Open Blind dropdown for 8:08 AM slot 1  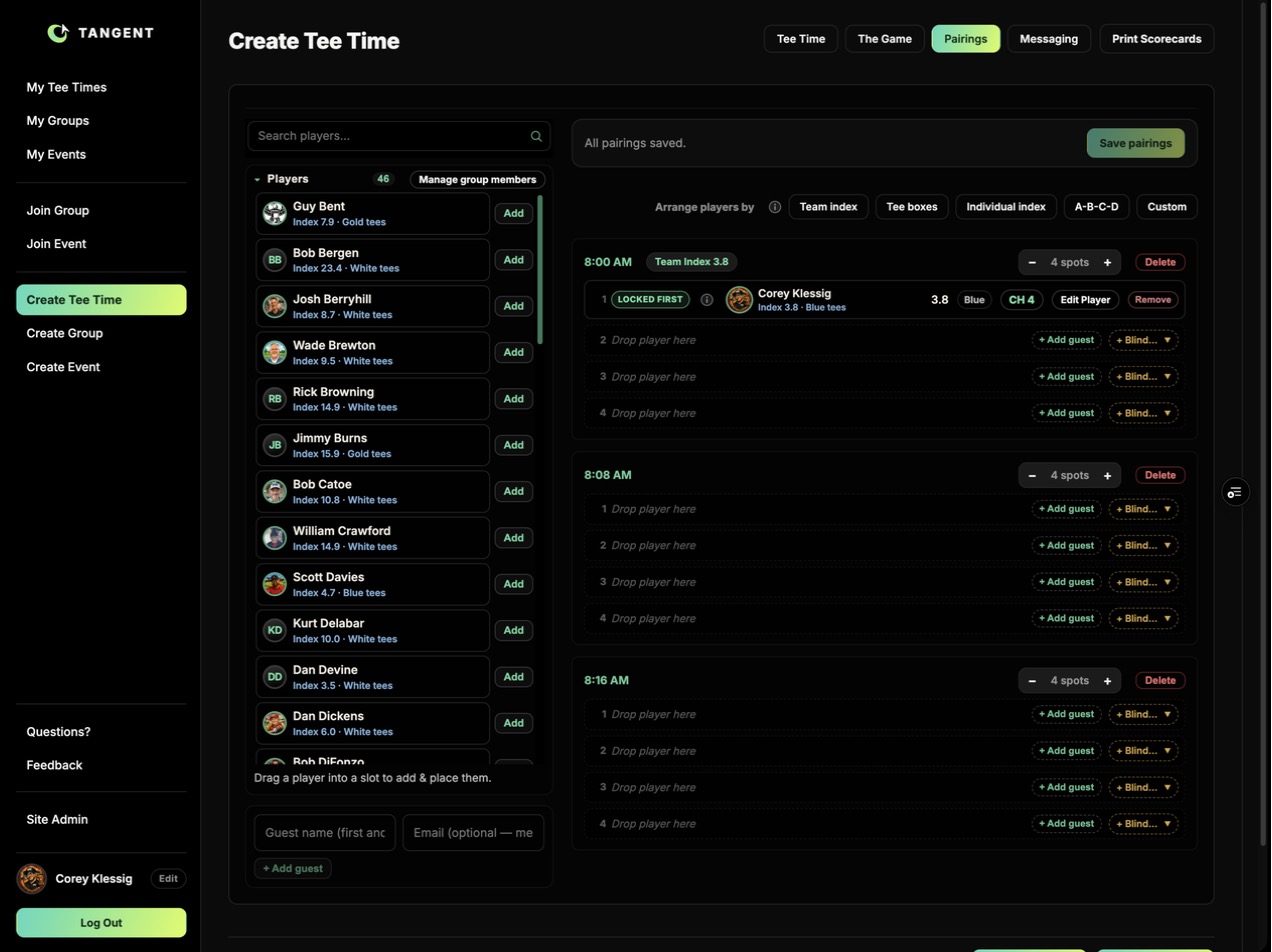pyautogui.click(x=1143, y=509)
